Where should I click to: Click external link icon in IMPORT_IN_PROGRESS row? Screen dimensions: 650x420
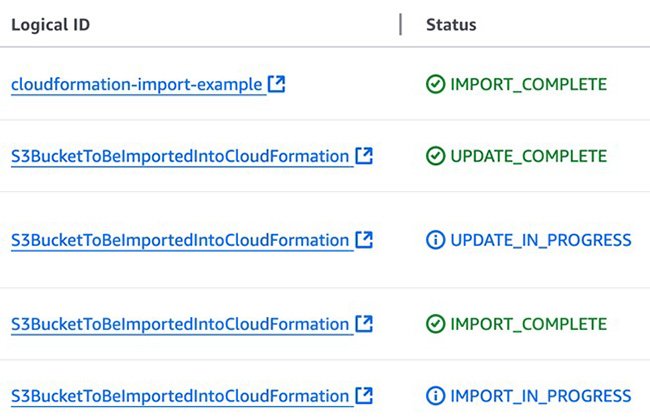pyautogui.click(x=365, y=396)
